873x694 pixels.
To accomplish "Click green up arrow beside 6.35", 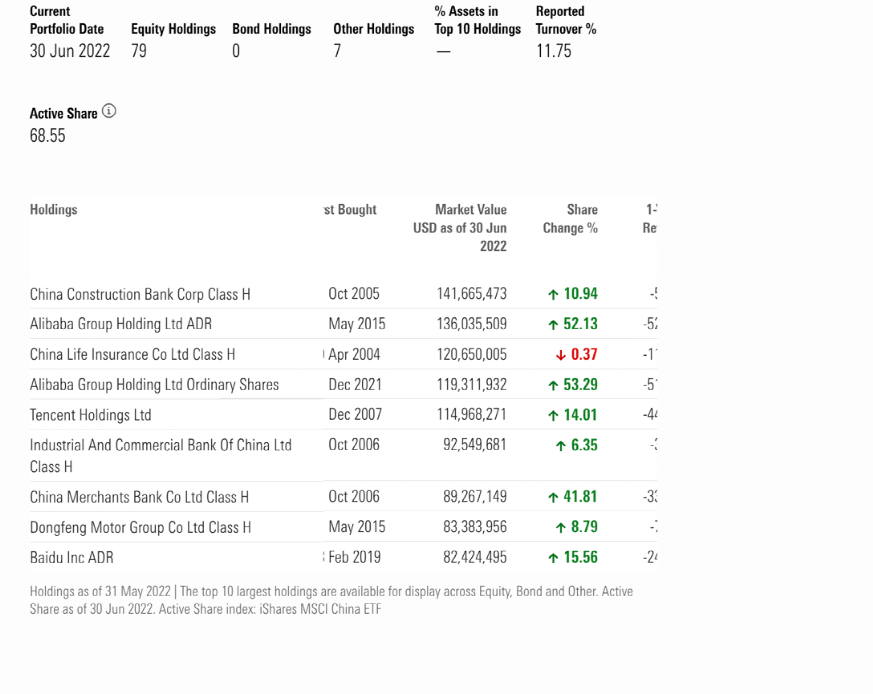I will 561,446.
